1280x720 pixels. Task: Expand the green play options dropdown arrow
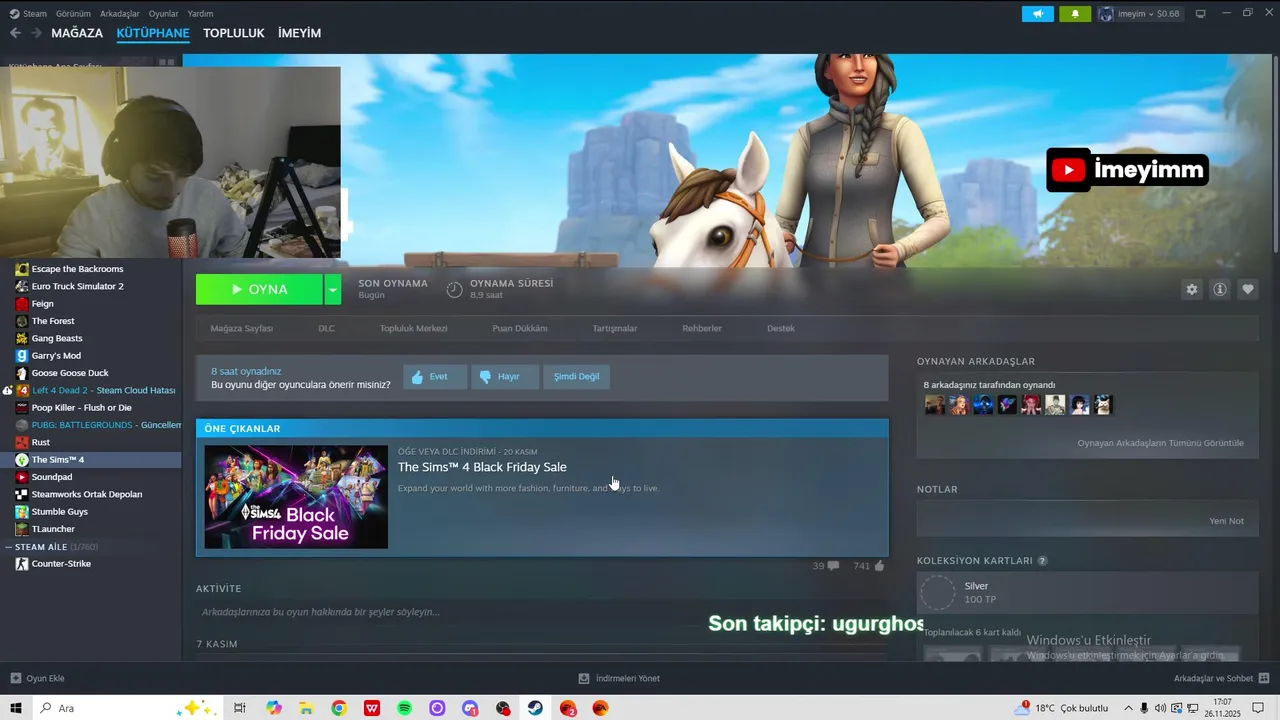[x=333, y=289]
